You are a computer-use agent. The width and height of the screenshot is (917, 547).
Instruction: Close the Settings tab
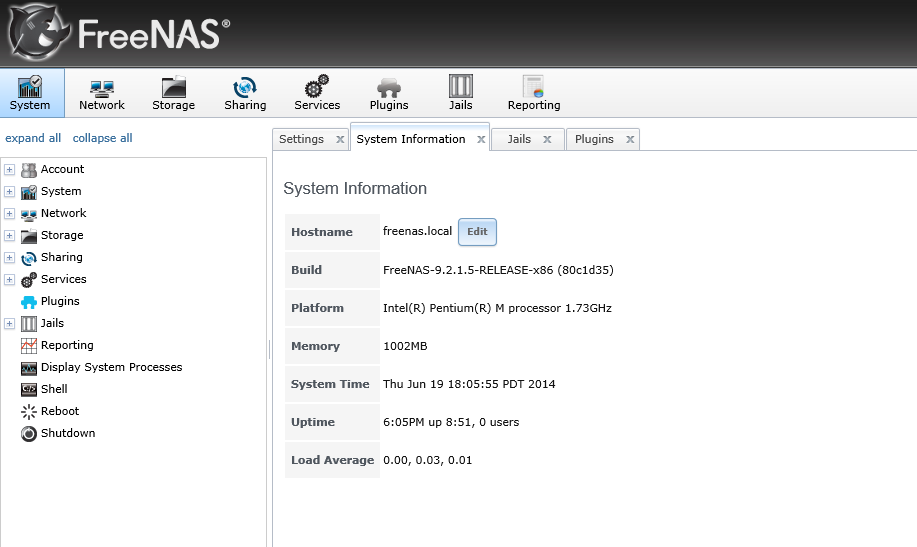coord(340,139)
